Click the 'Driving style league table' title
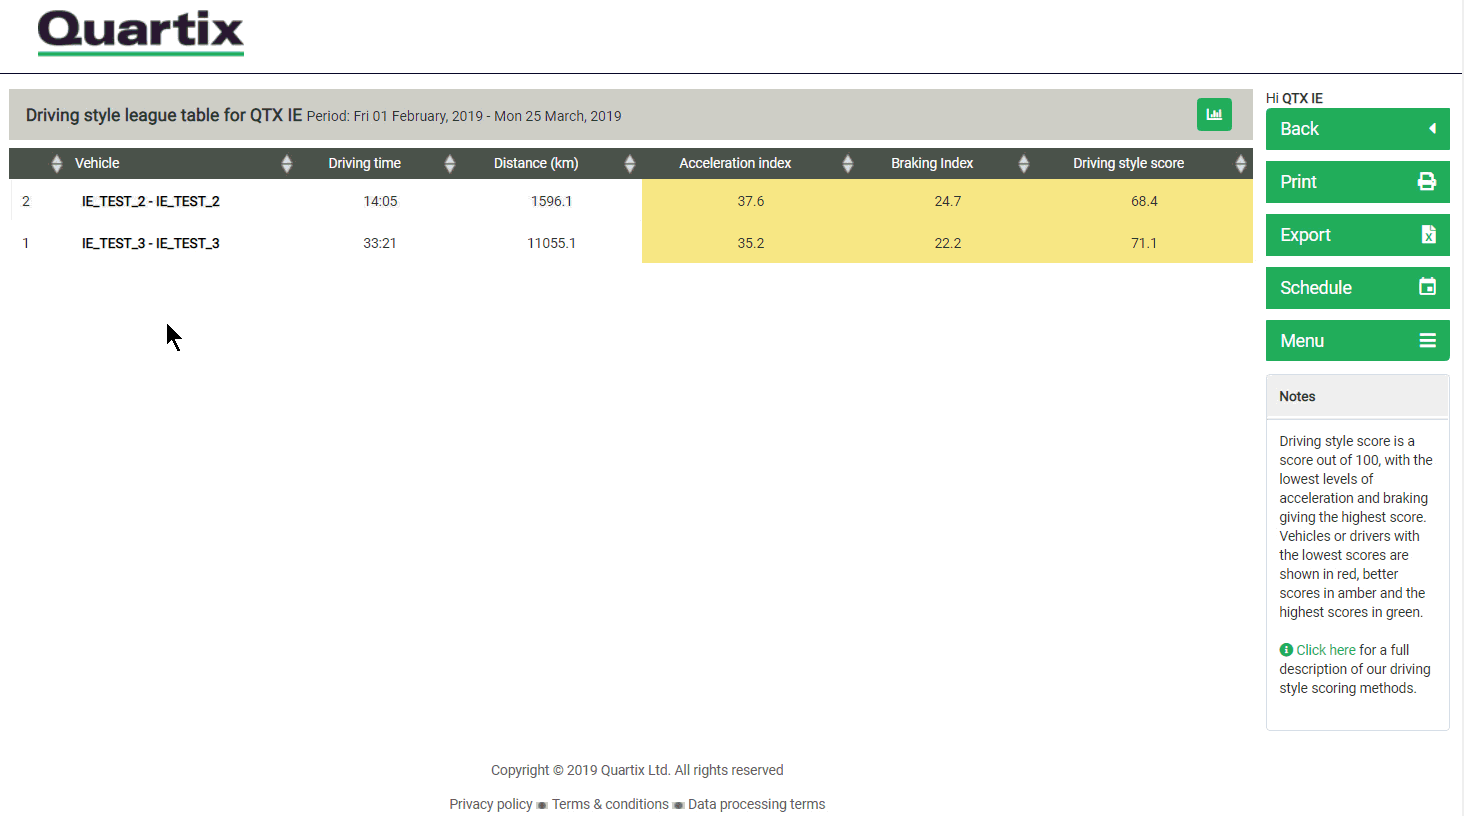This screenshot has width=1464, height=816. (x=164, y=115)
